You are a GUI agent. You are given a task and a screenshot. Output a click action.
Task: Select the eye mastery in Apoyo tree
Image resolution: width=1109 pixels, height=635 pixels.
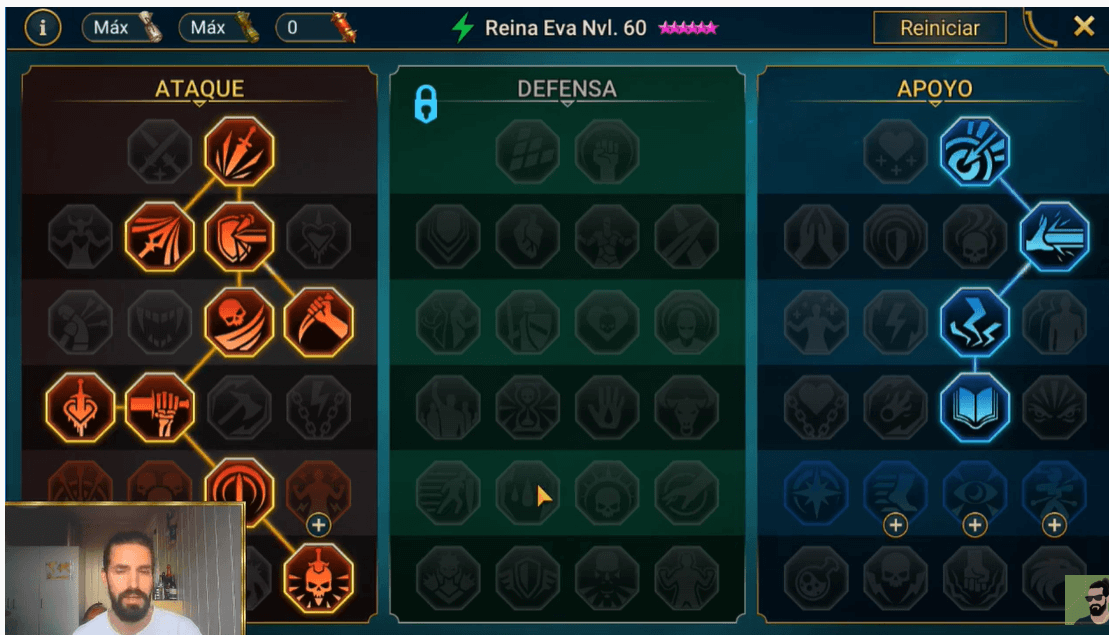pos(975,491)
